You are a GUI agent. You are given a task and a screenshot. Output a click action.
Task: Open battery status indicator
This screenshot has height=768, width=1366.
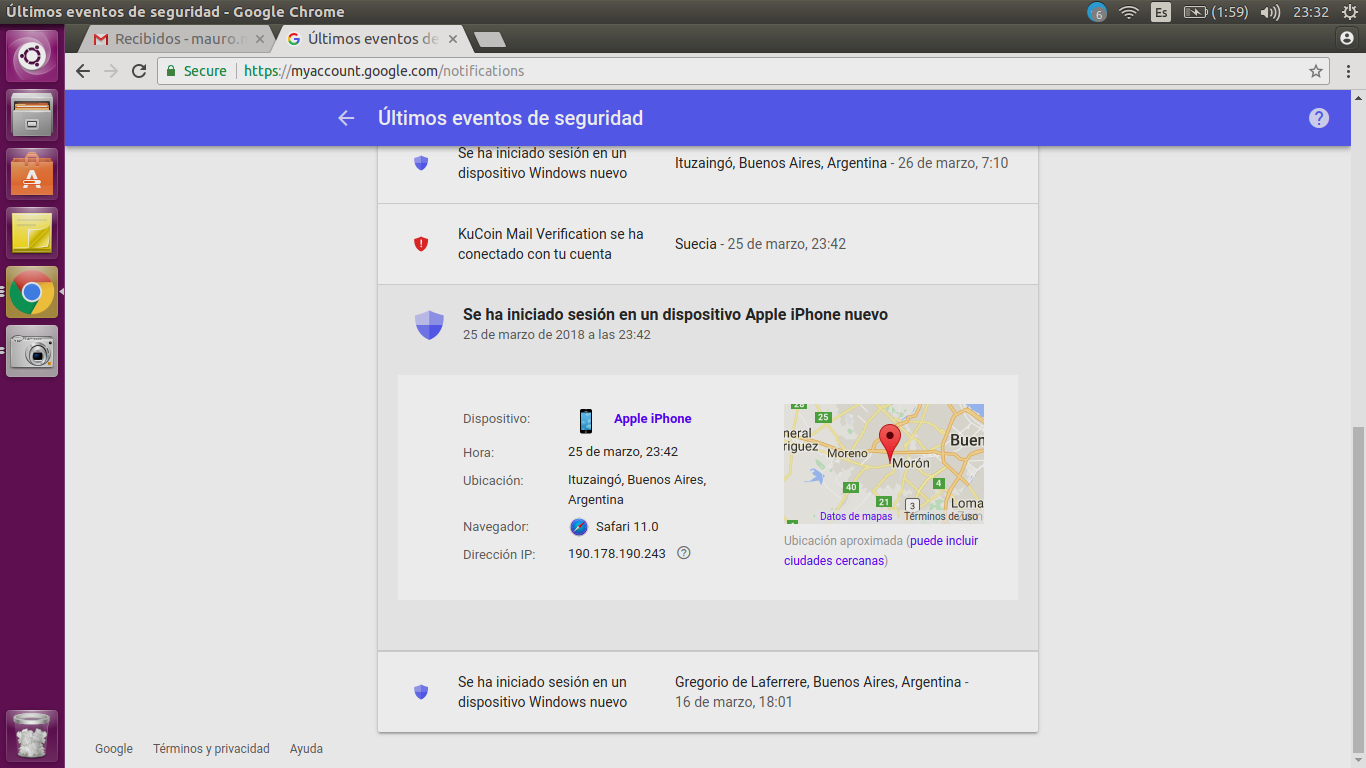[1214, 12]
